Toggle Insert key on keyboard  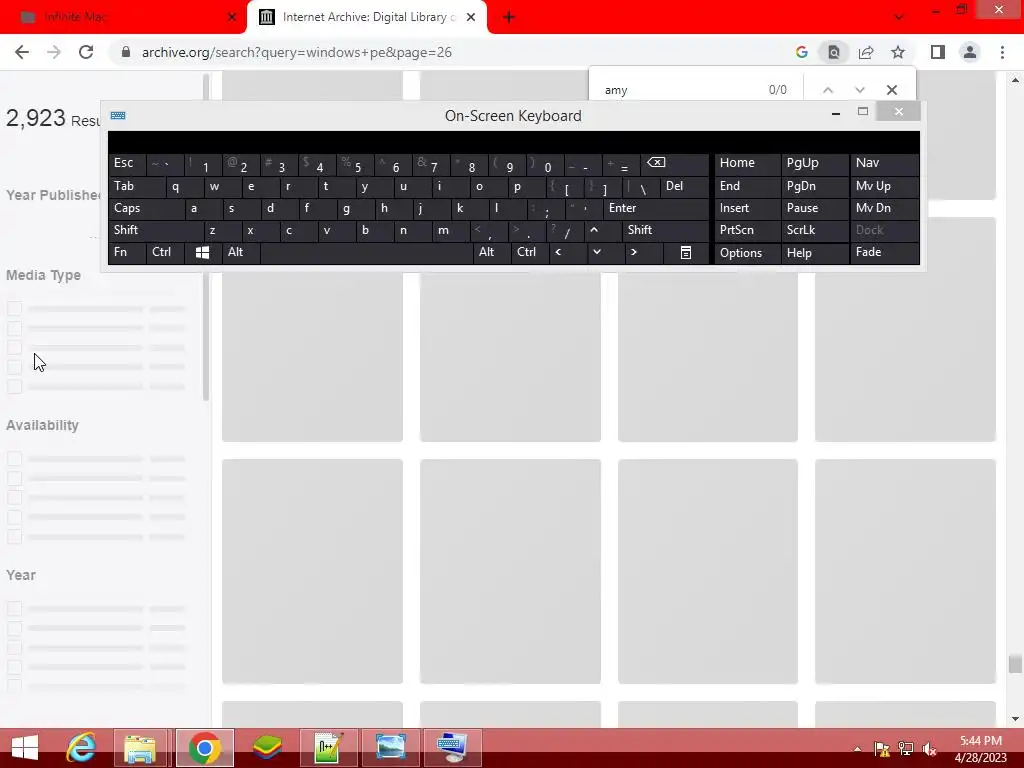click(747, 209)
